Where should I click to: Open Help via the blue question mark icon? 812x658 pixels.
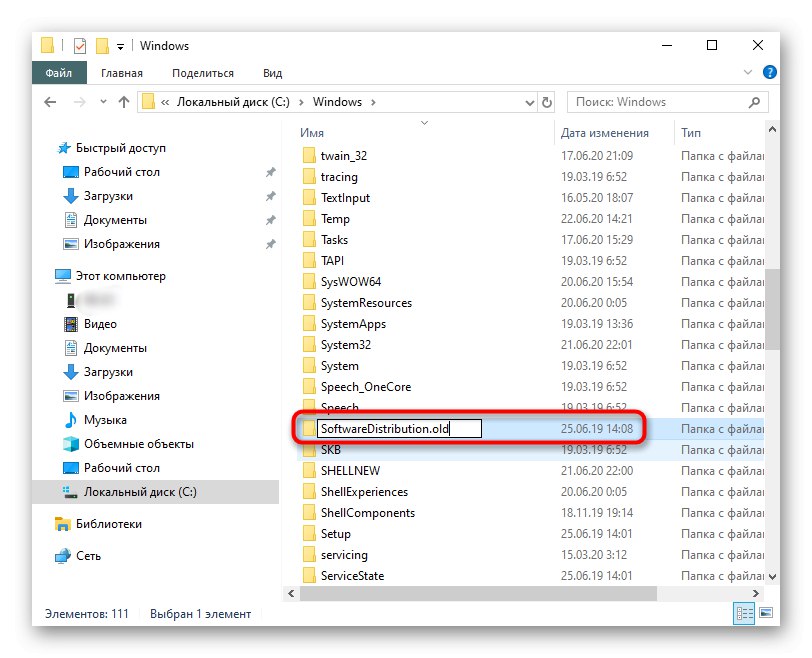[769, 72]
